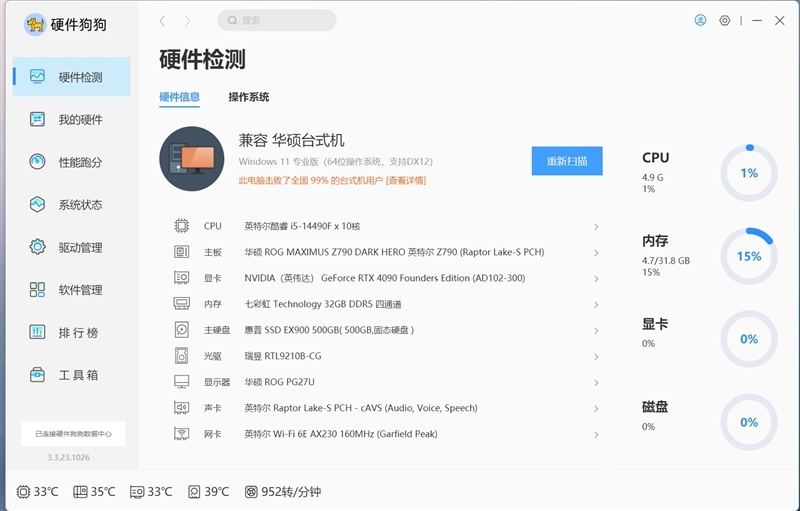This screenshot has height=511, width=800.
Task: Click the 主硬盘 disk row icon
Action: 182,330
